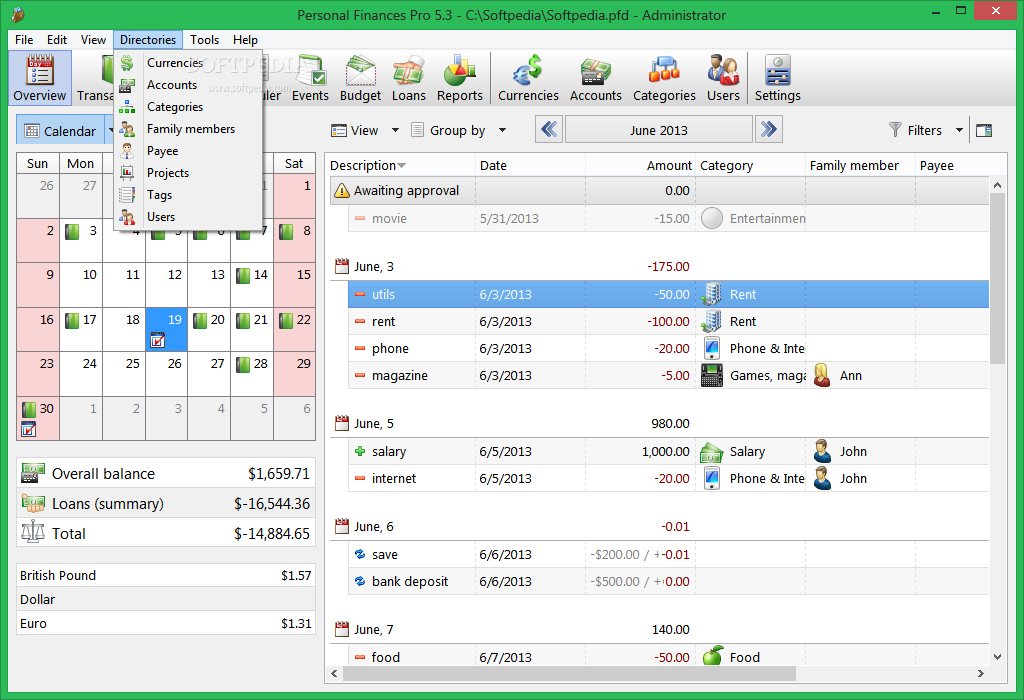Open the Settings toolbar icon
This screenshot has height=700, width=1024.
point(777,78)
